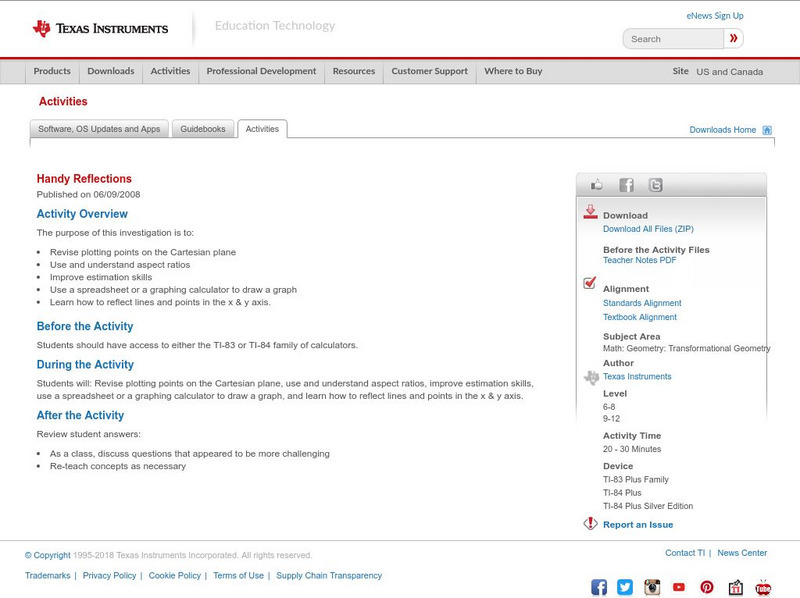
Task: Open the footer YouTube icon
Action: (x=679, y=587)
